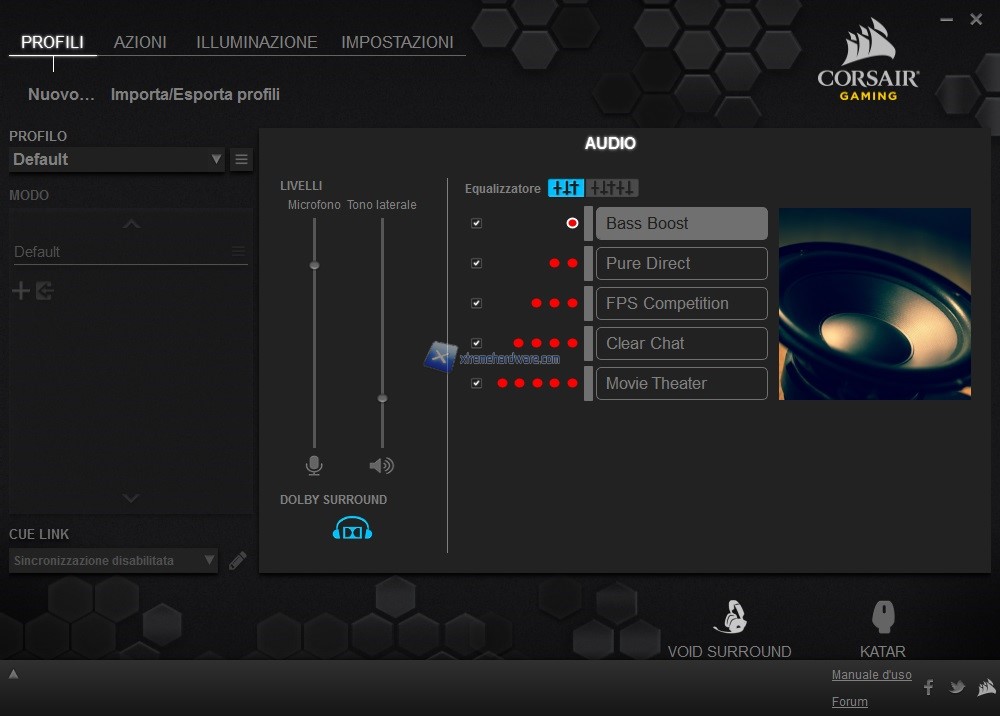Disable the Movie Theater preset checkbox

[x=476, y=383]
